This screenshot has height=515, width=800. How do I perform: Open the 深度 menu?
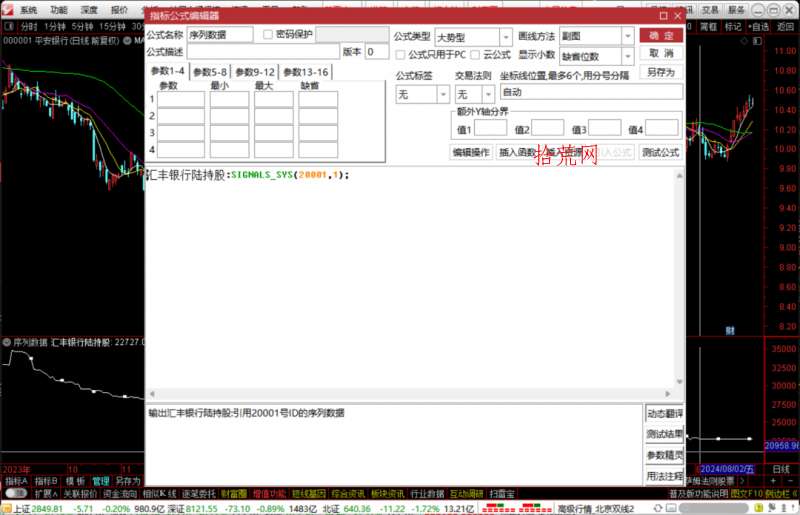click(89, 10)
